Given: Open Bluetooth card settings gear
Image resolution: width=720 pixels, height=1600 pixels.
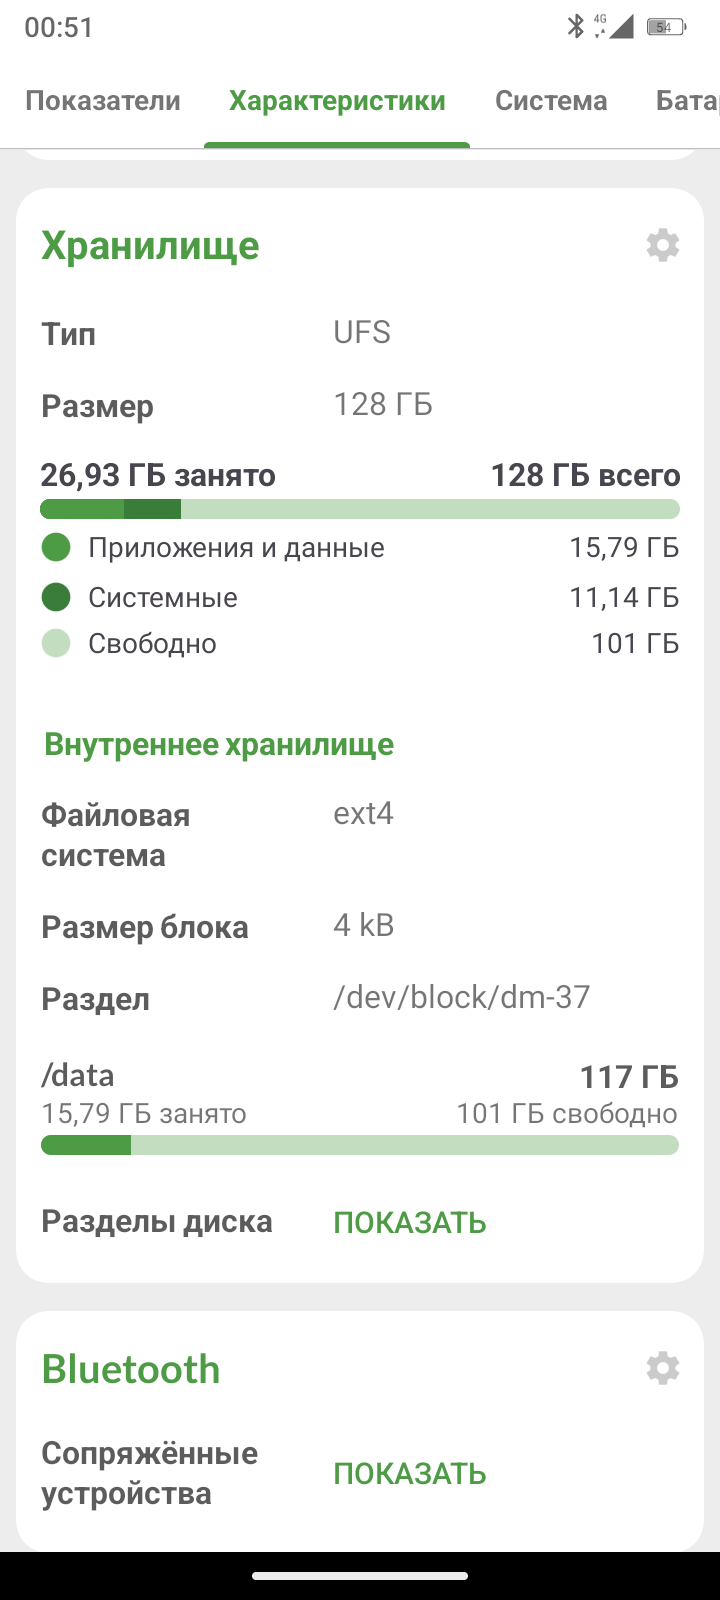Looking at the screenshot, I should point(662,1368).
